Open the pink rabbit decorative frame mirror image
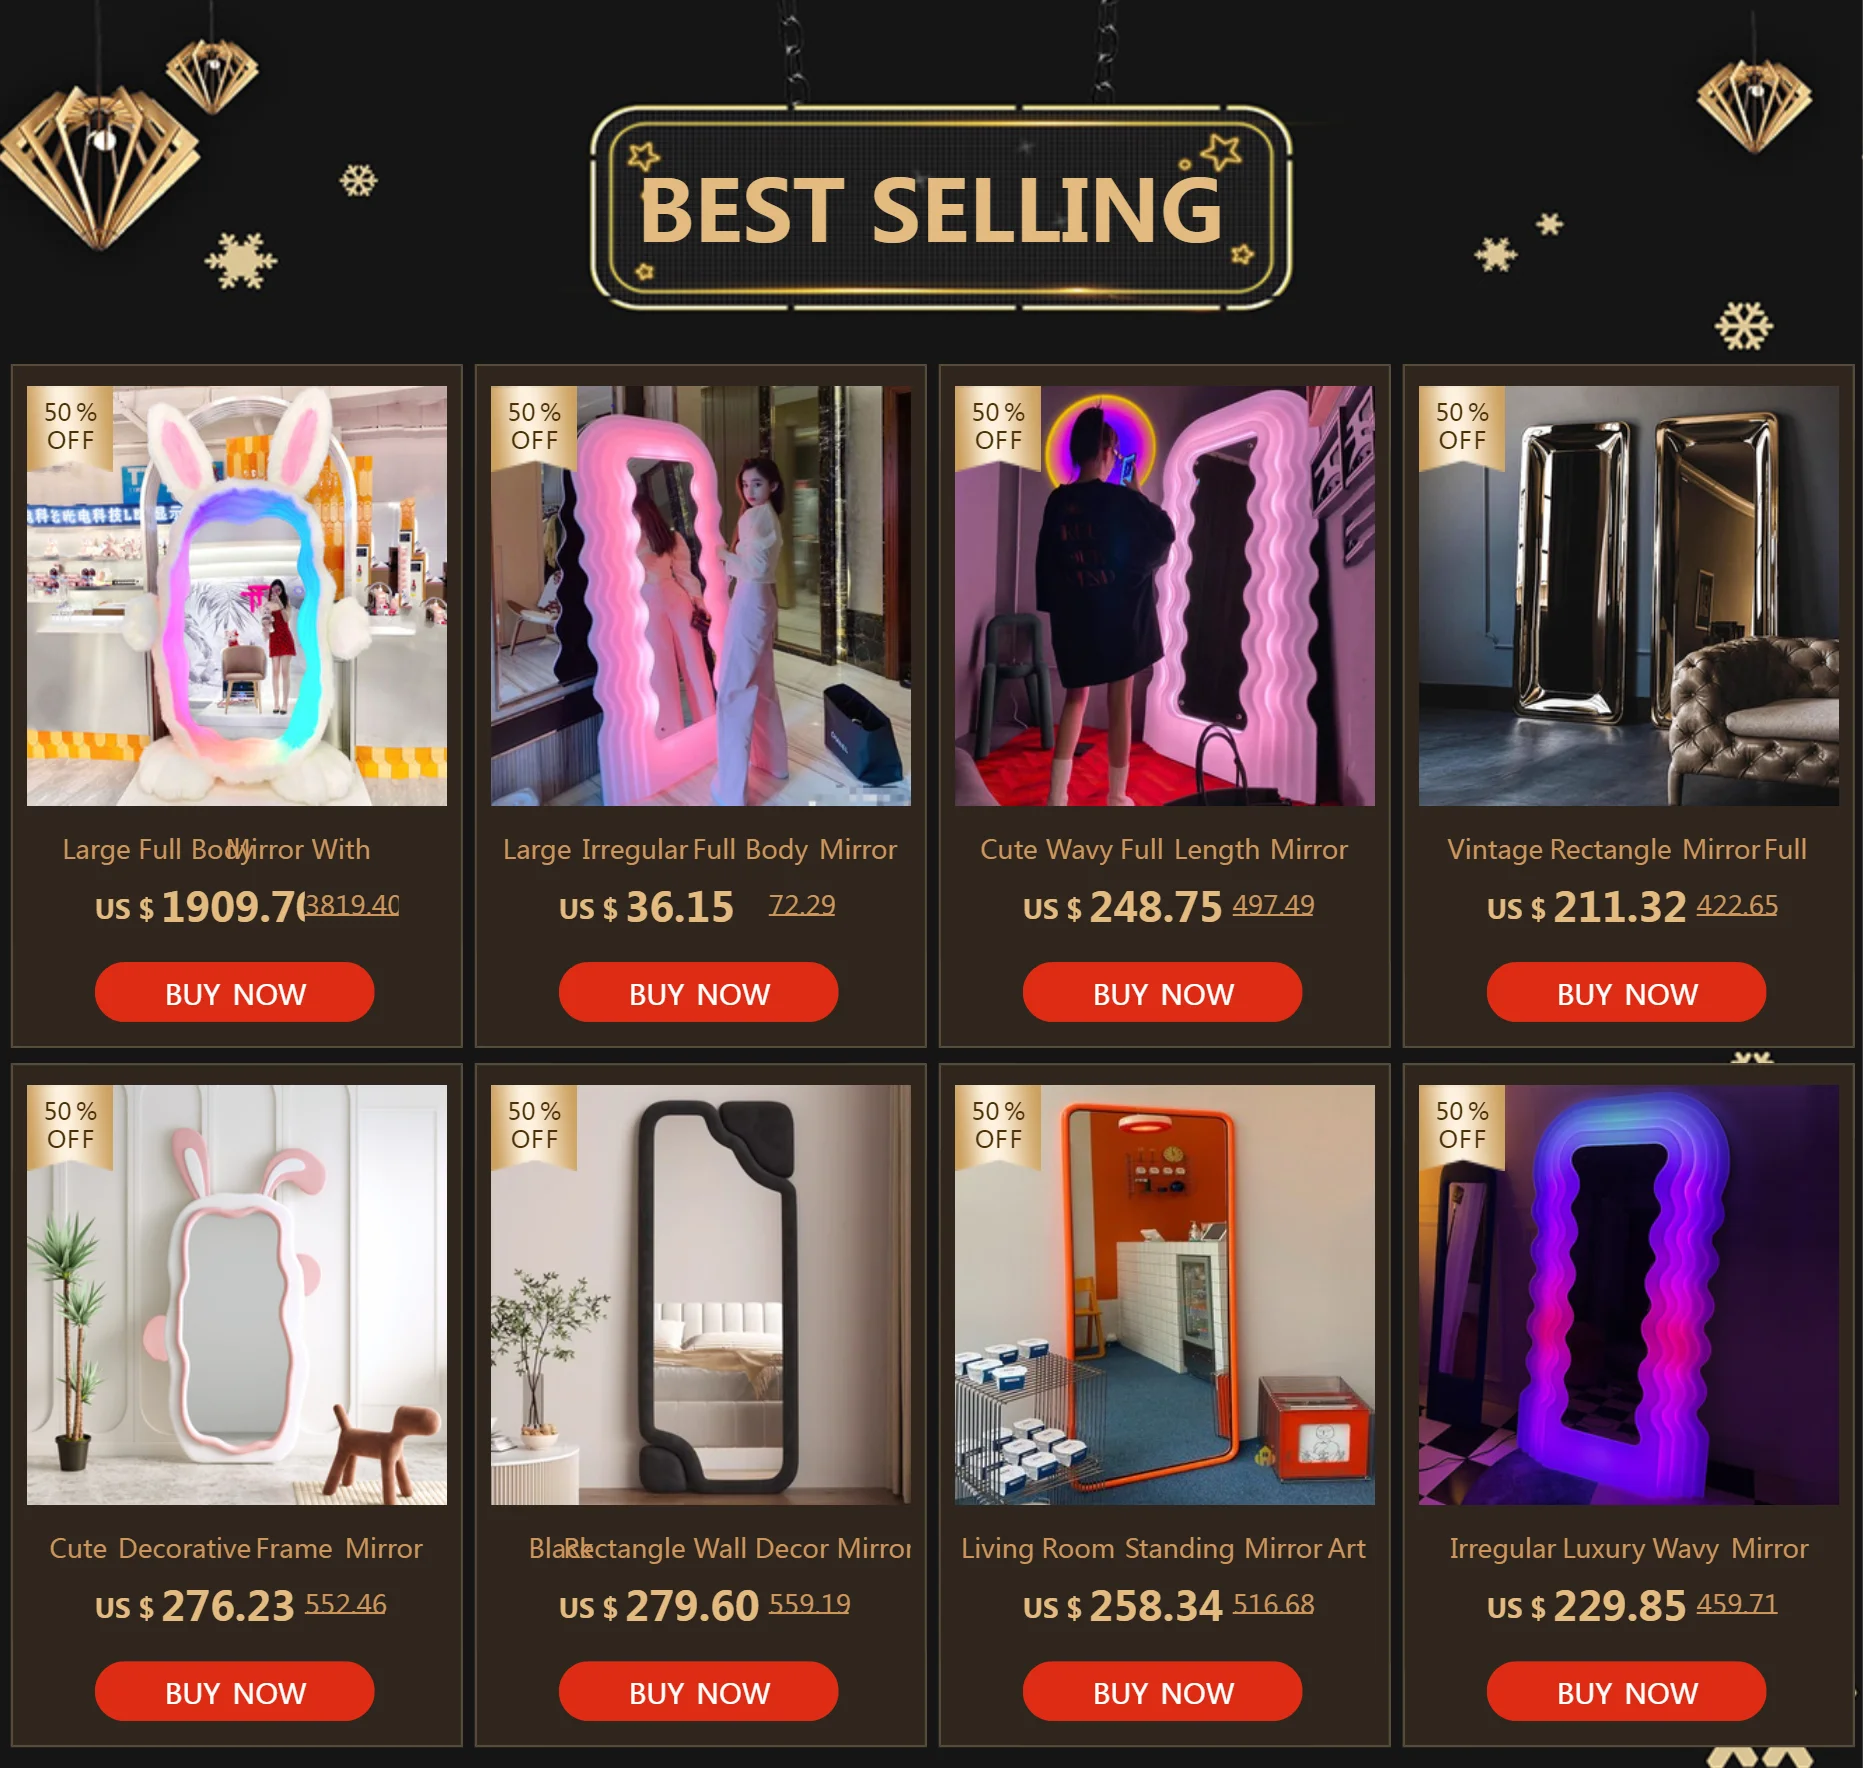 [x=237, y=1295]
